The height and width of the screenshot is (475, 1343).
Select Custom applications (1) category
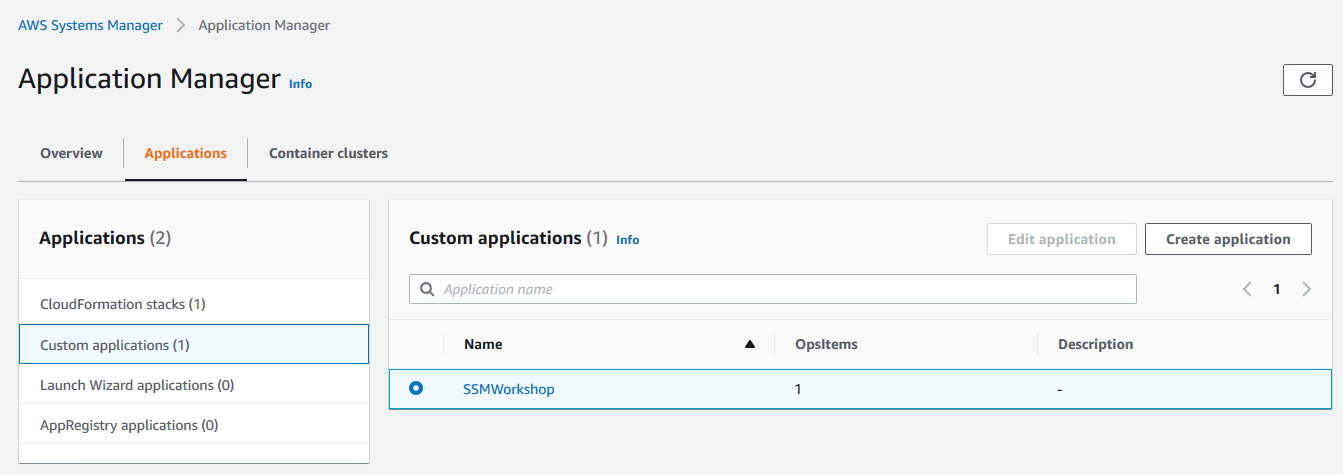click(x=194, y=344)
